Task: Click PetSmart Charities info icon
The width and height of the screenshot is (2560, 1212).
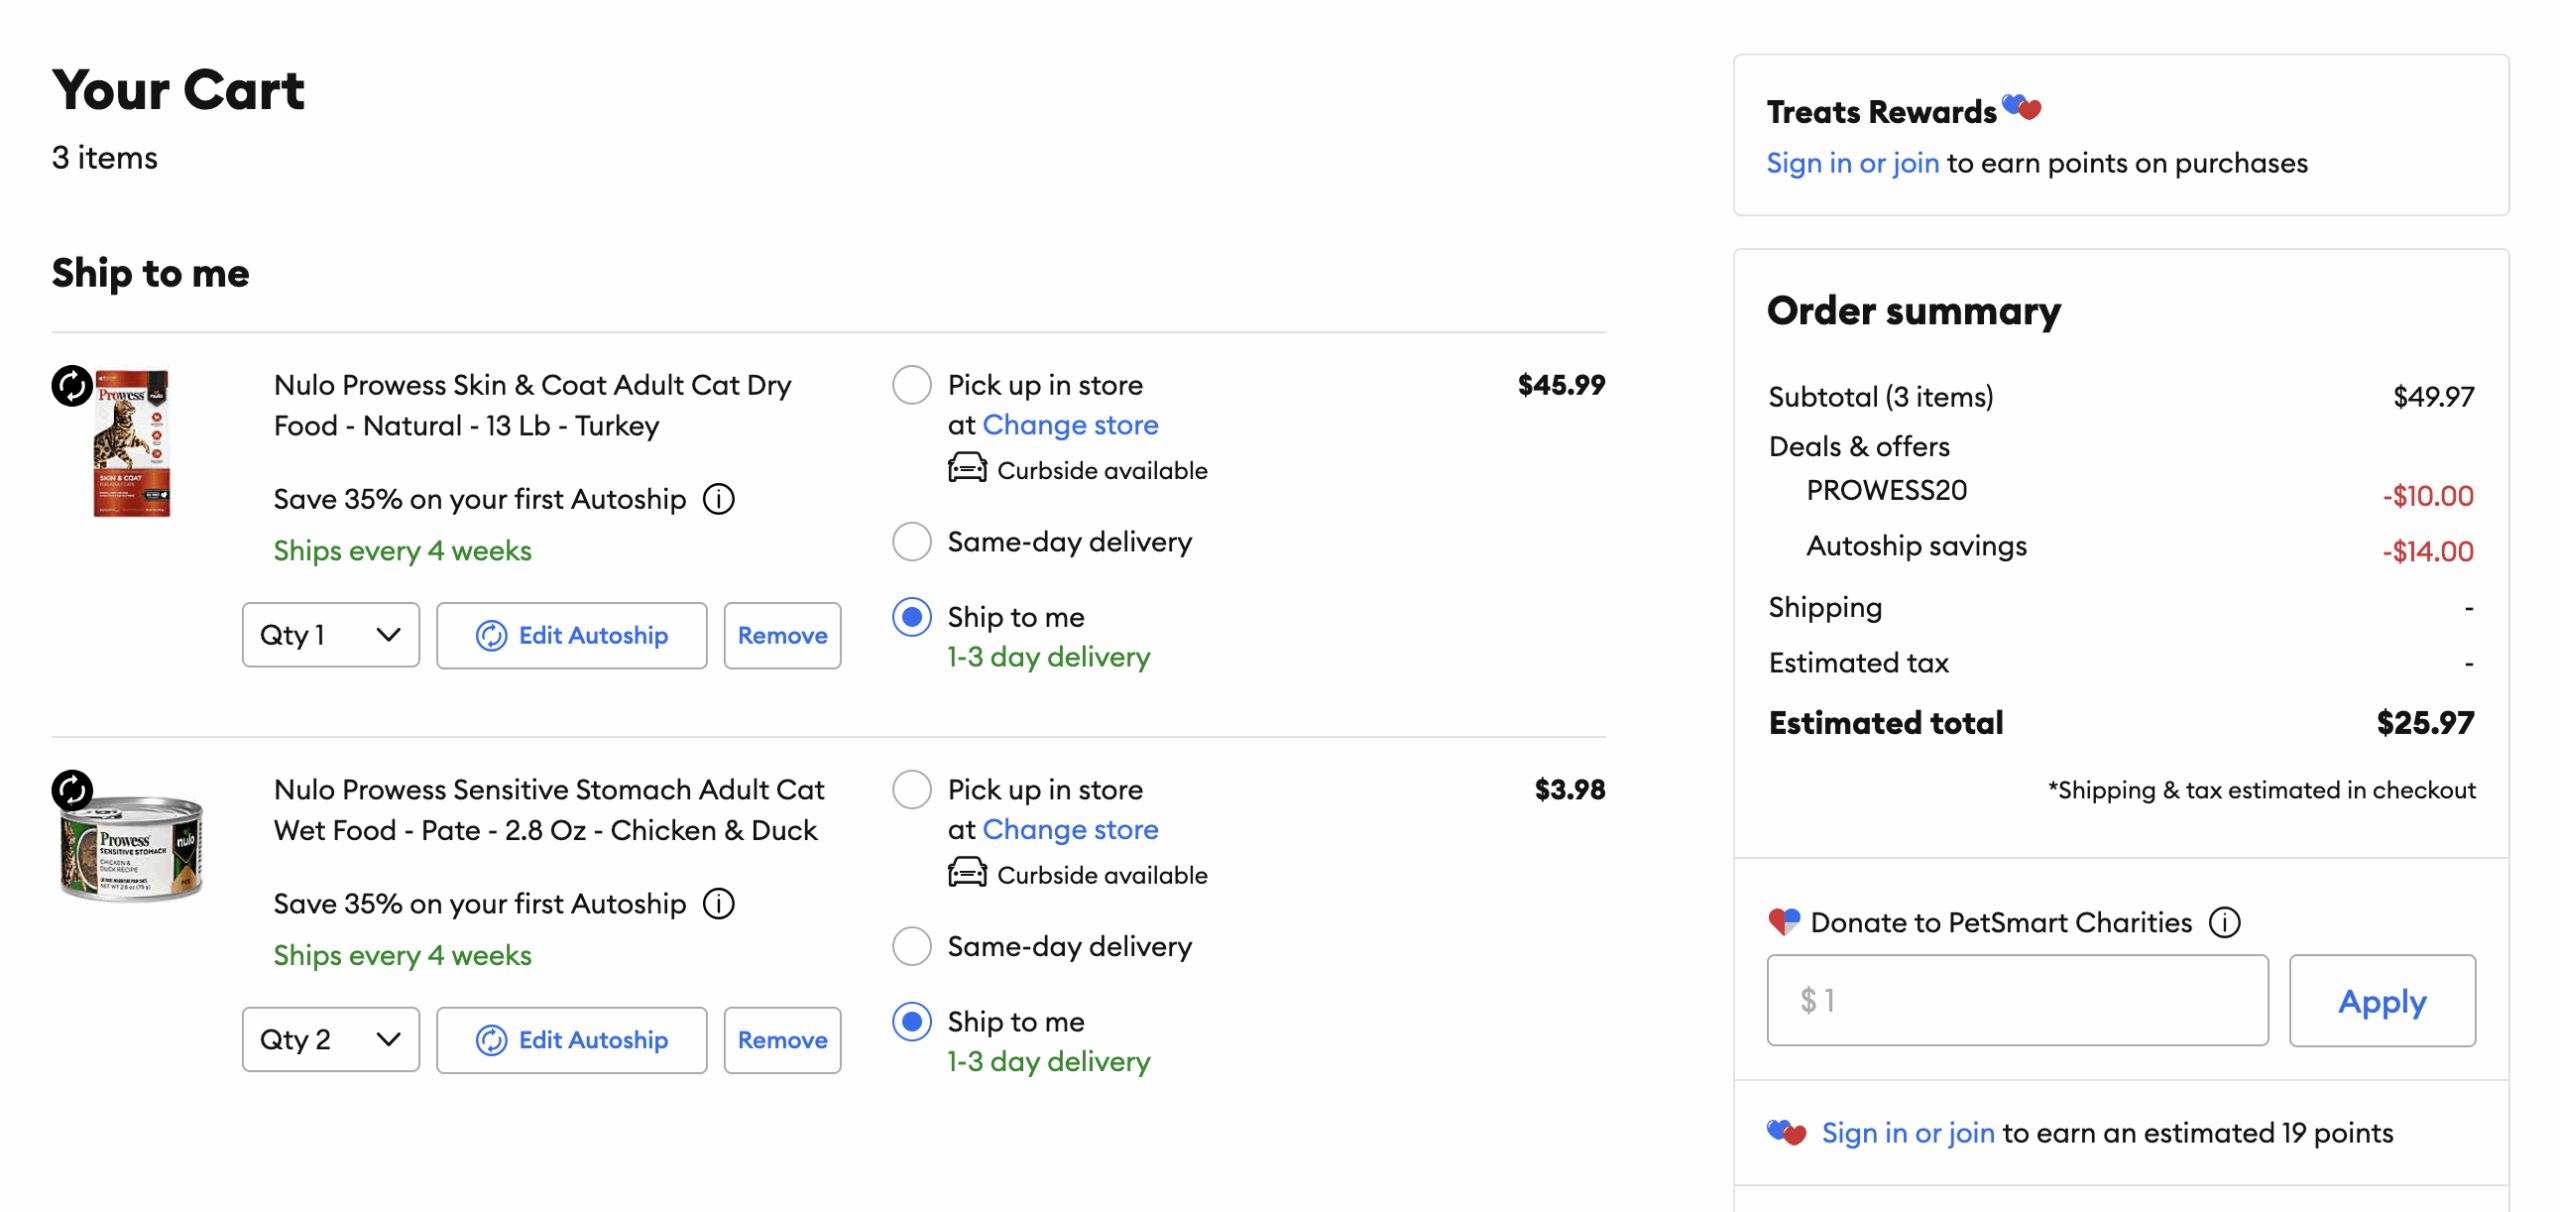Action: pyautogui.click(x=2224, y=922)
